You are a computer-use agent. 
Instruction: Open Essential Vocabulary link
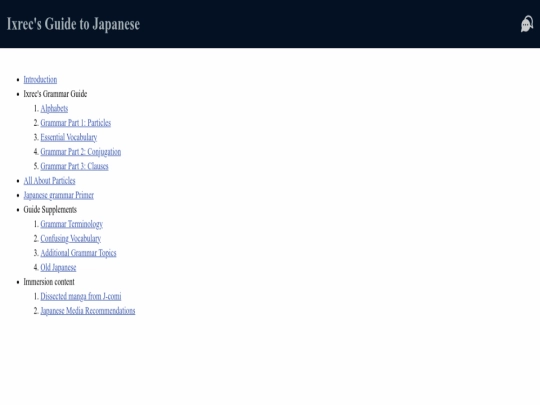tap(69, 137)
